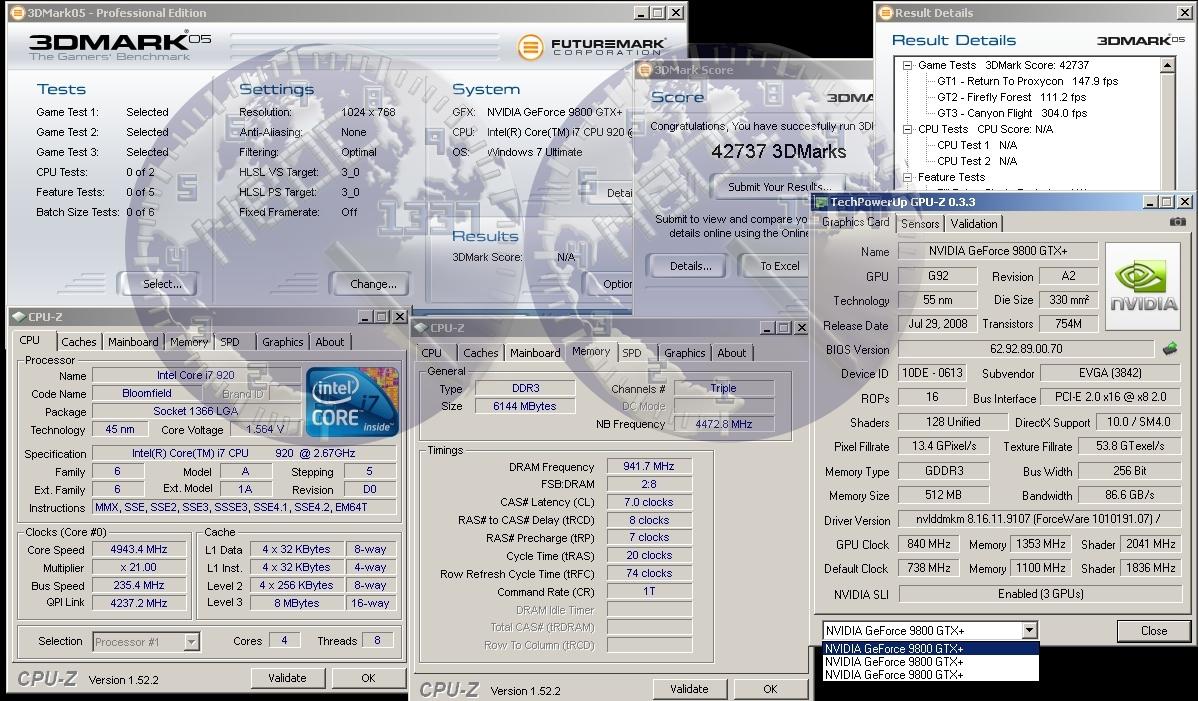This screenshot has width=1198, height=701.
Task: Click the CAS# Latency 7.0 clocks value
Action: point(649,502)
